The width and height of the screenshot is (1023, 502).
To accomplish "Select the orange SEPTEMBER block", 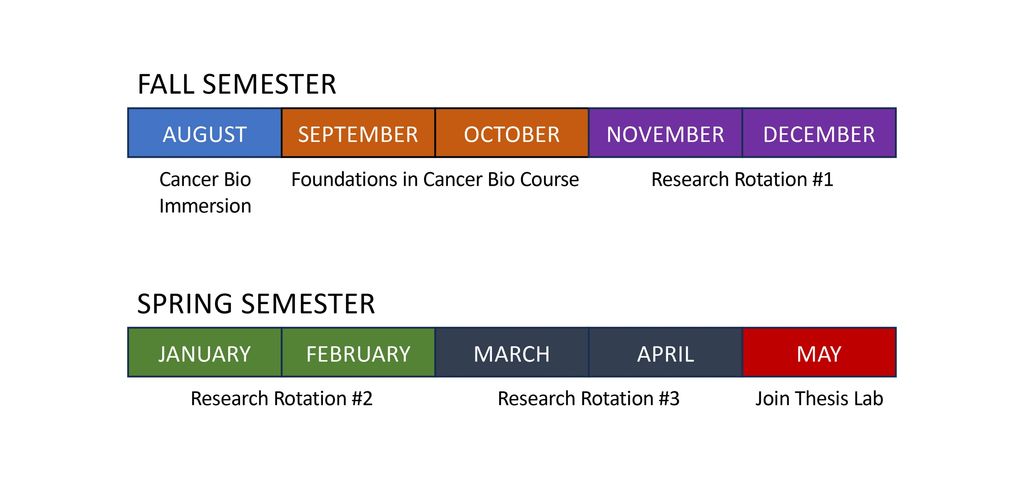I will click(x=358, y=133).
